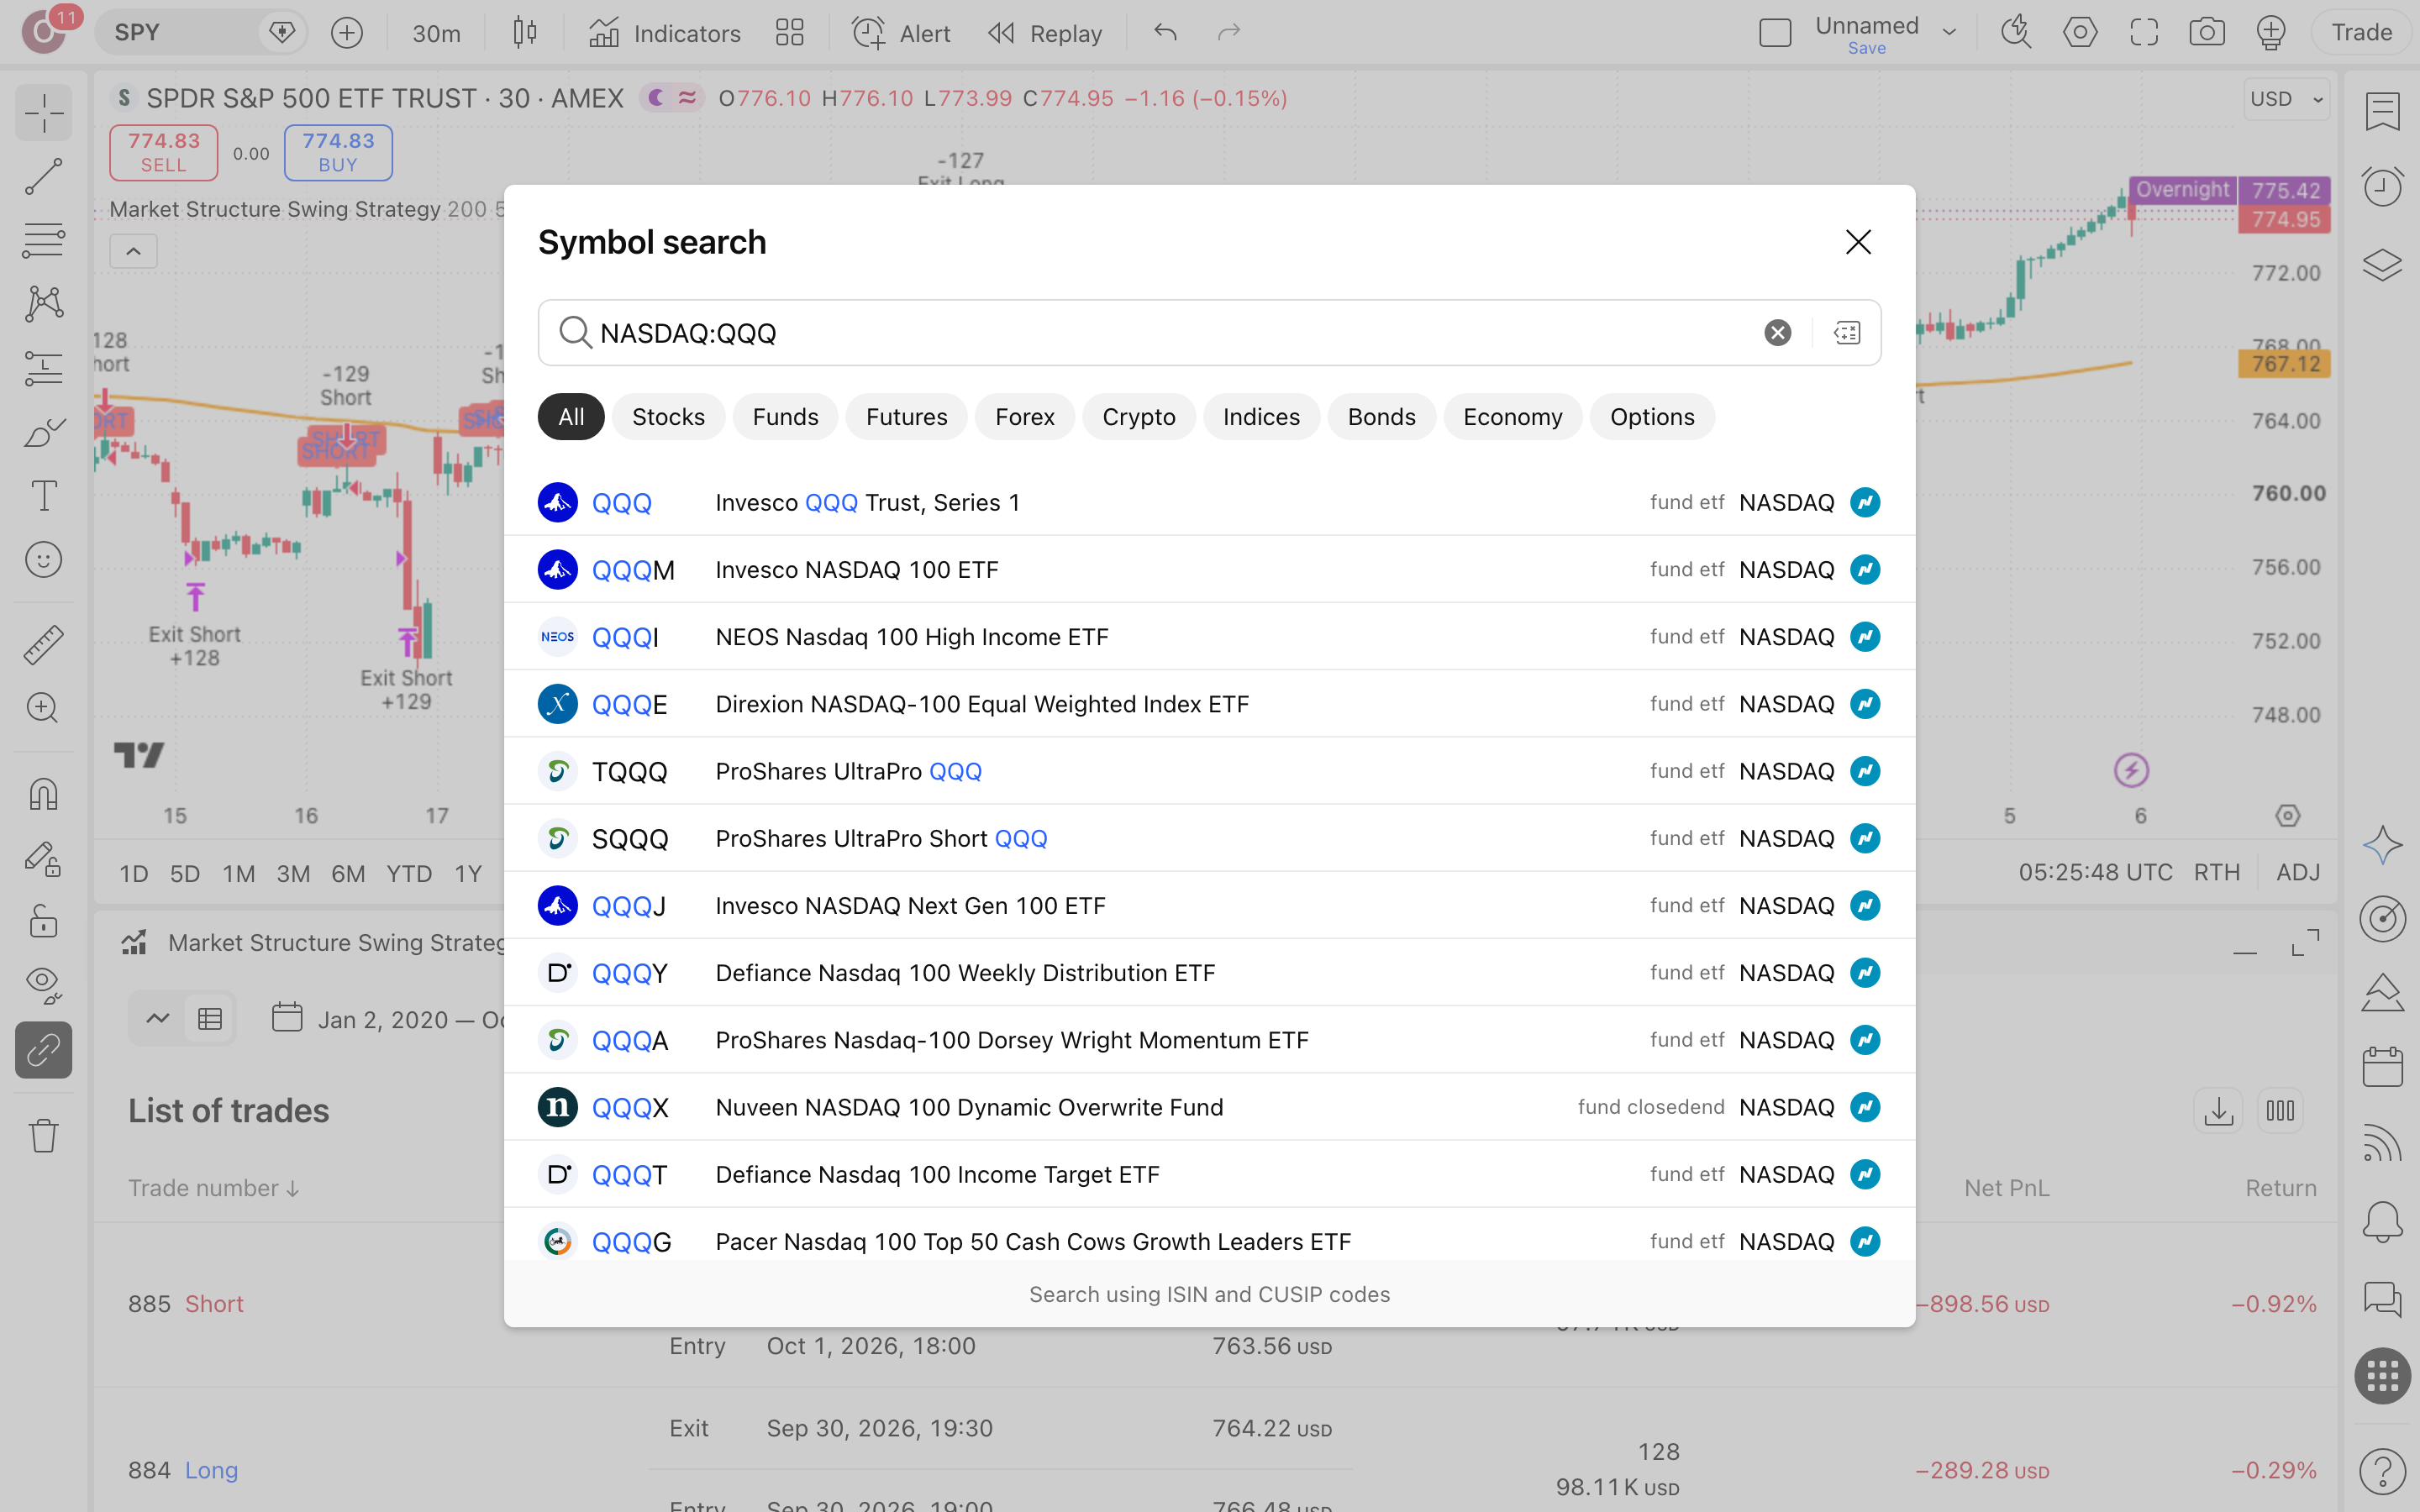
Task: Select the Text annotation tool
Action: coord(43,496)
